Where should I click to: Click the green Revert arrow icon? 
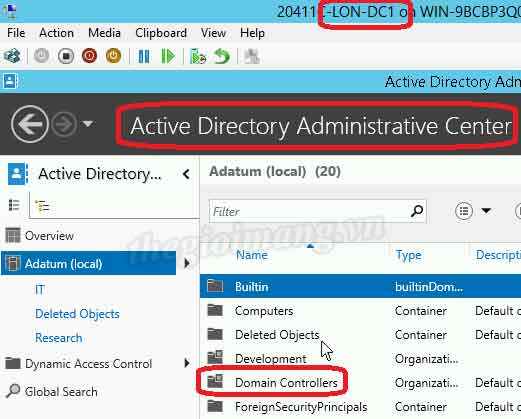click(x=222, y=56)
